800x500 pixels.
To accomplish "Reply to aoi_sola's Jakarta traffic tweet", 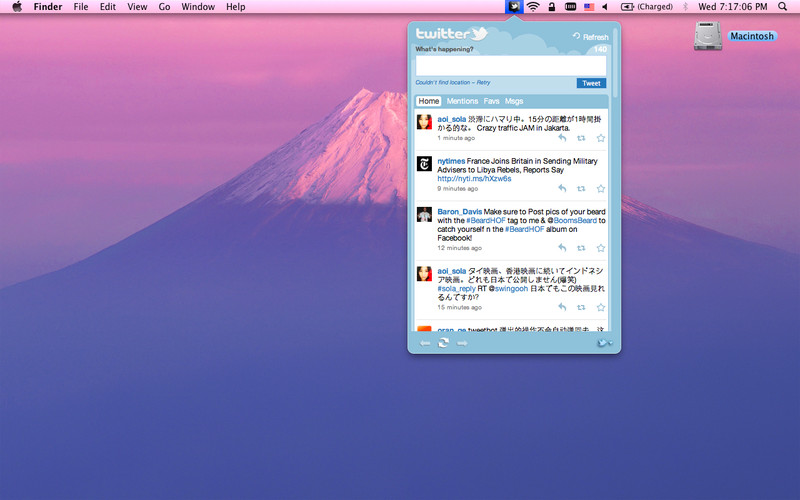I will [x=562, y=138].
